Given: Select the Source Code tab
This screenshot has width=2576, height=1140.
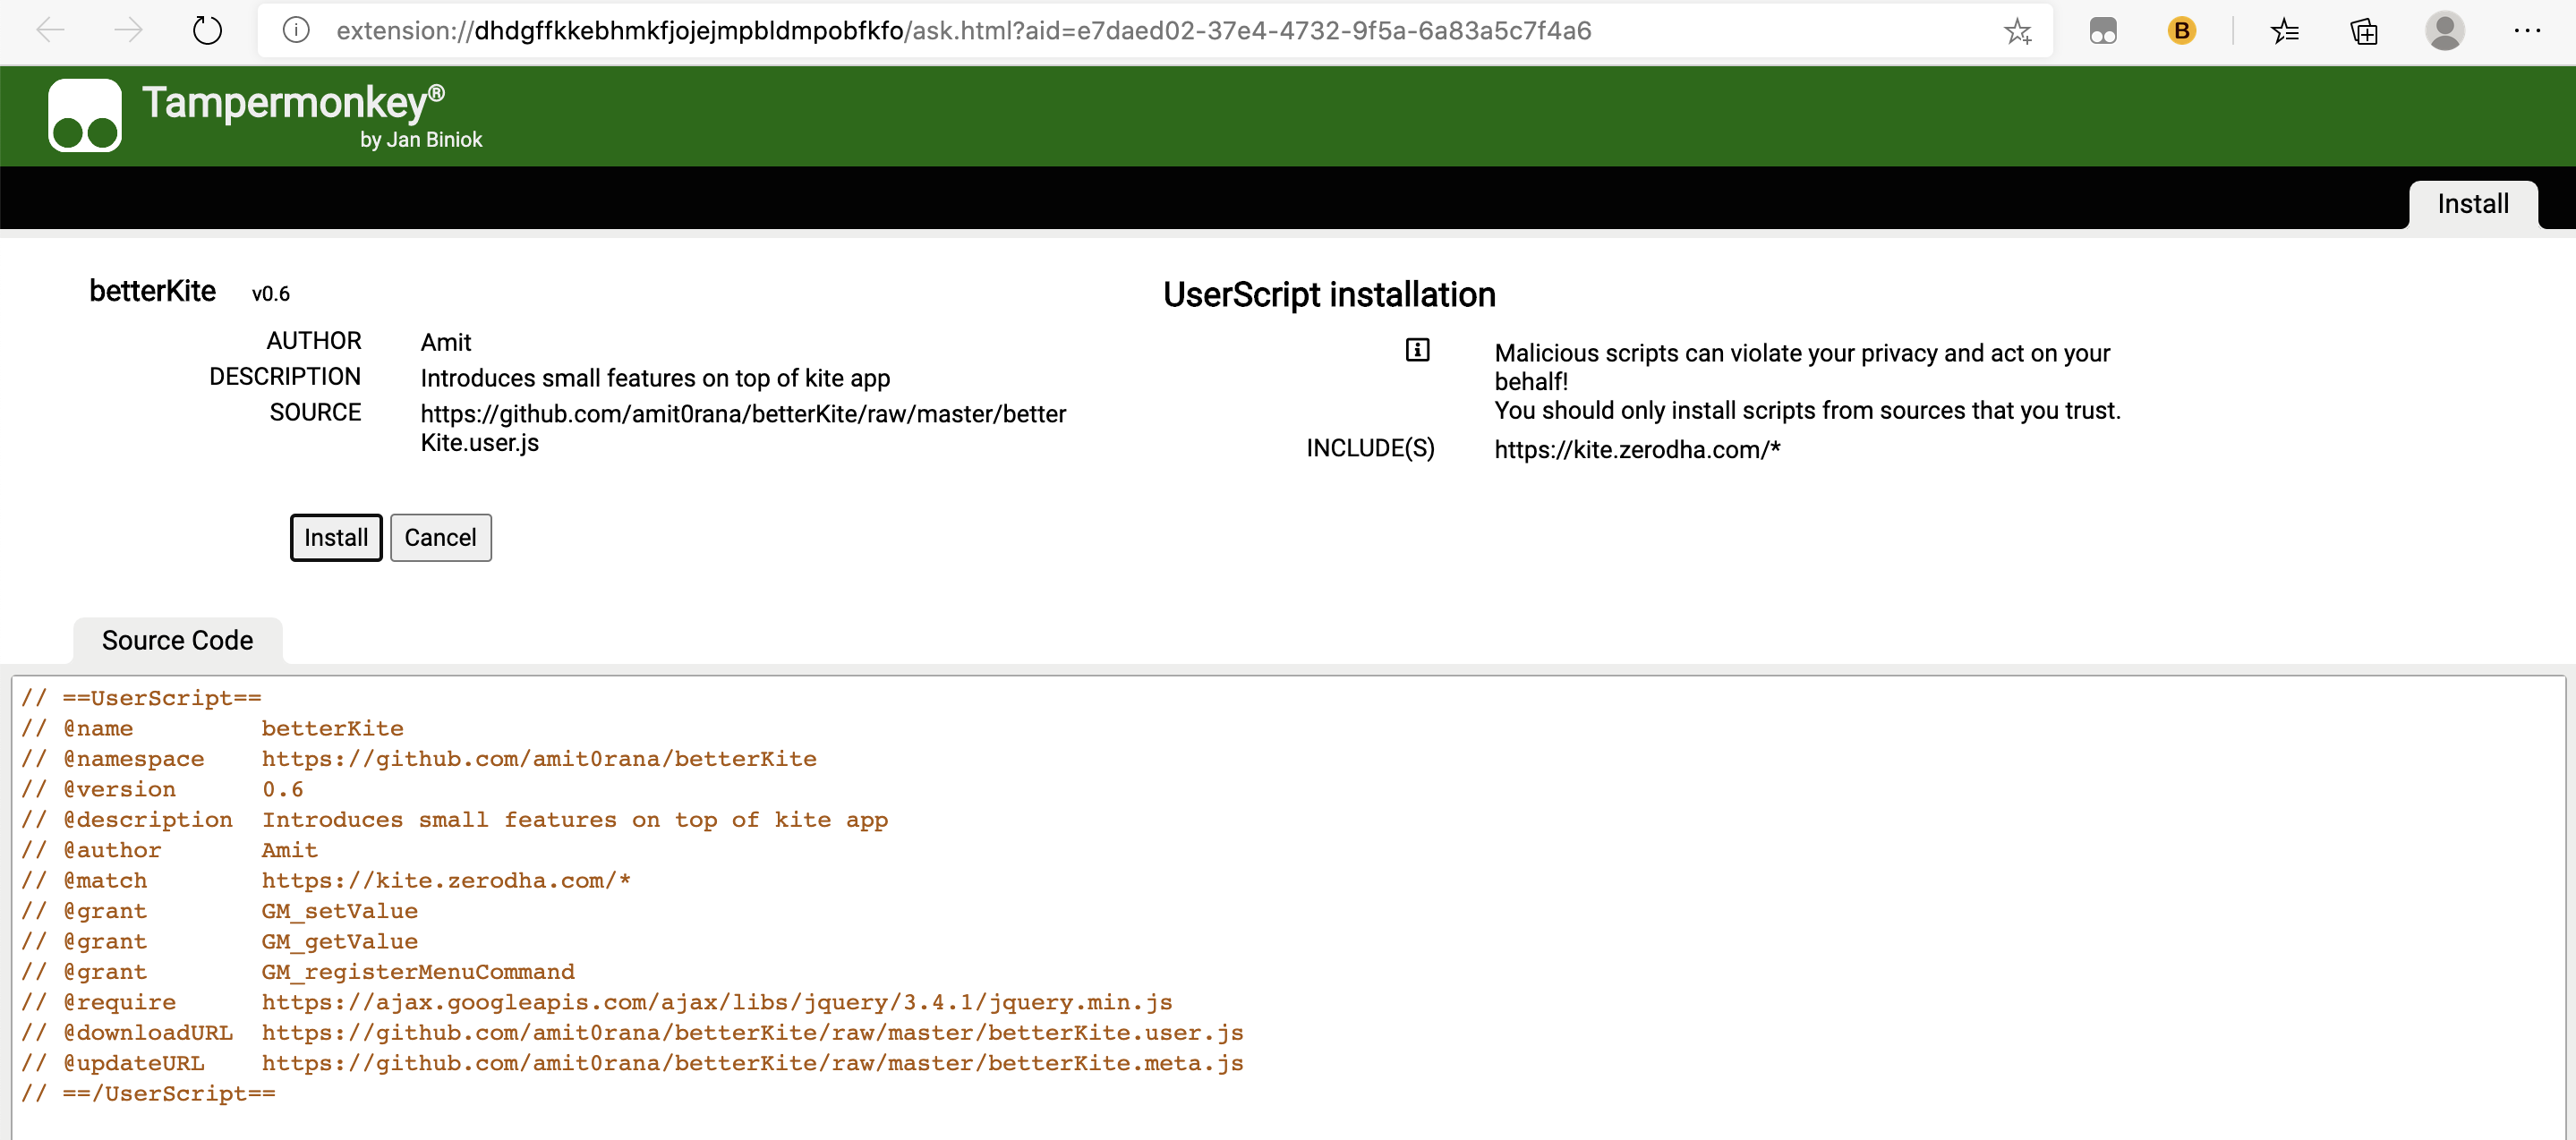Looking at the screenshot, I should tap(177, 641).
